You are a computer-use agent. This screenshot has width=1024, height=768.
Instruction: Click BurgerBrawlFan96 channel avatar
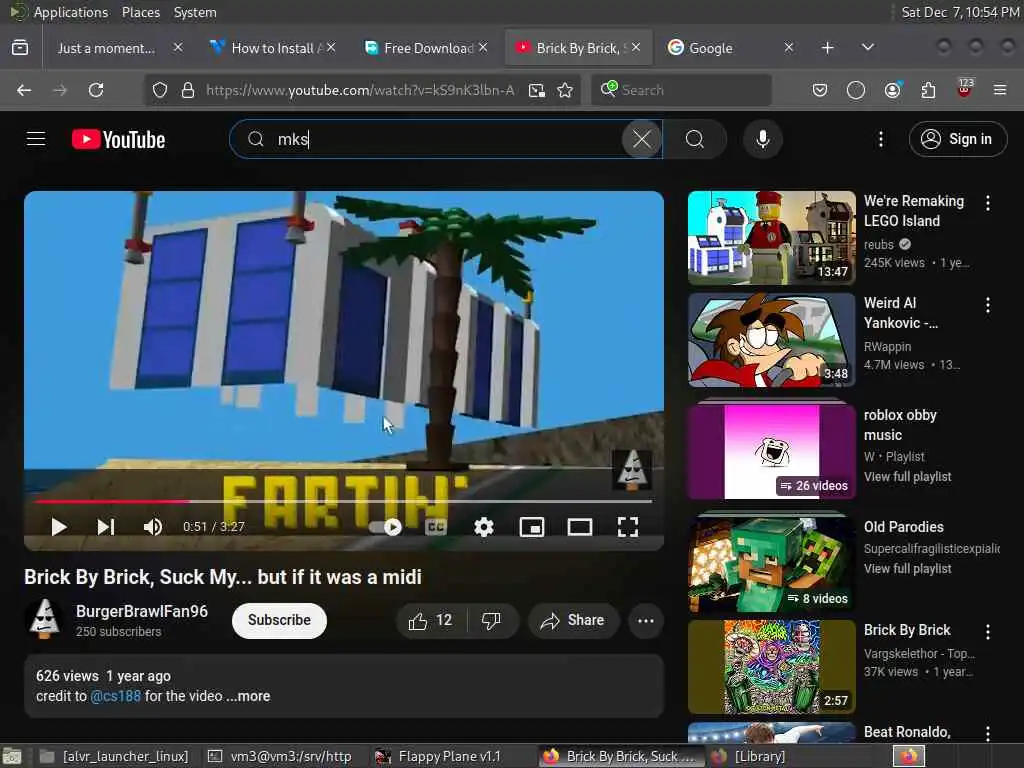[44, 619]
